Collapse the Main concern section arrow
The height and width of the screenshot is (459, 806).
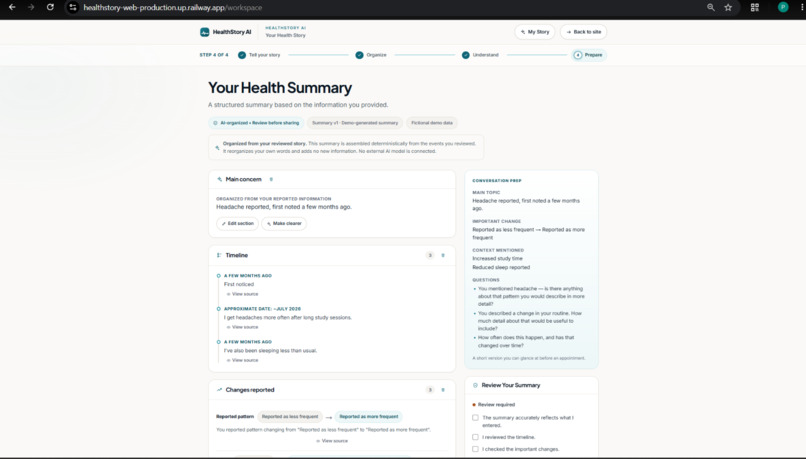[271, 179]
